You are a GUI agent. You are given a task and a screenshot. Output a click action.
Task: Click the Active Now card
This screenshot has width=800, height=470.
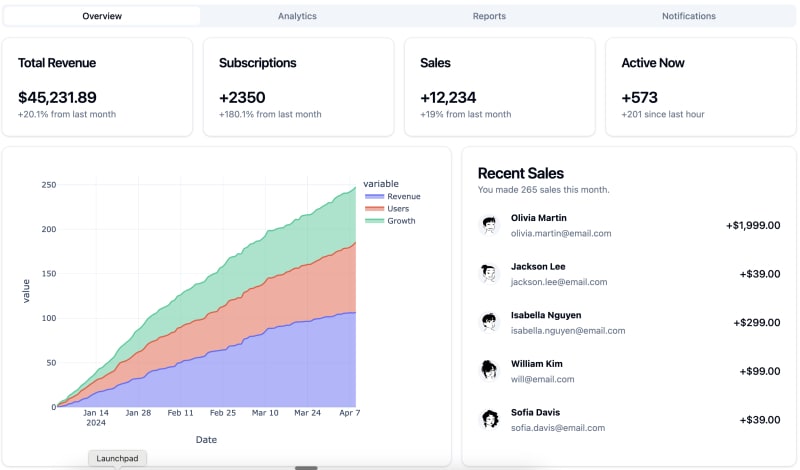700,87
